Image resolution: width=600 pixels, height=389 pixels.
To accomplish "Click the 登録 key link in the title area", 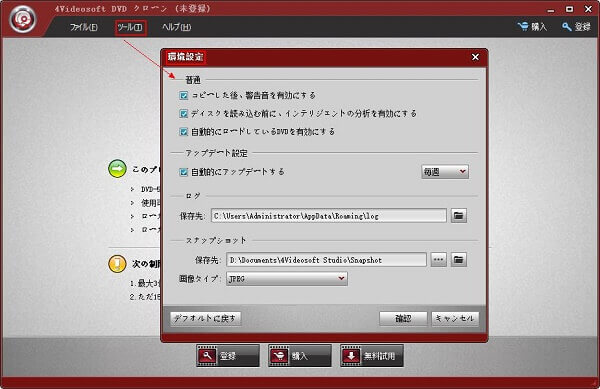I will point(576,27).
